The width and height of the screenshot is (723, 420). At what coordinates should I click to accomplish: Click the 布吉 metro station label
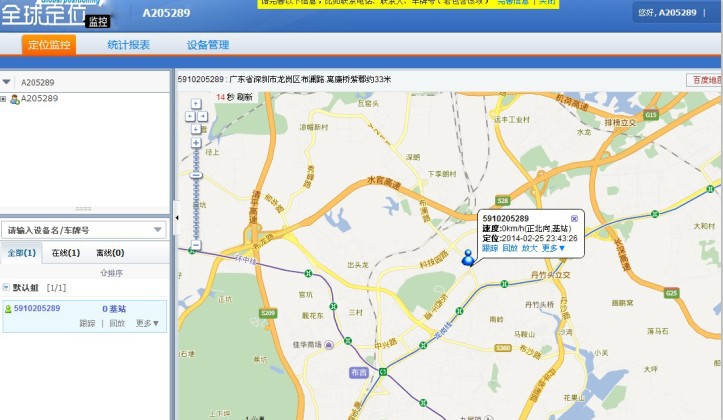point(359,372)
